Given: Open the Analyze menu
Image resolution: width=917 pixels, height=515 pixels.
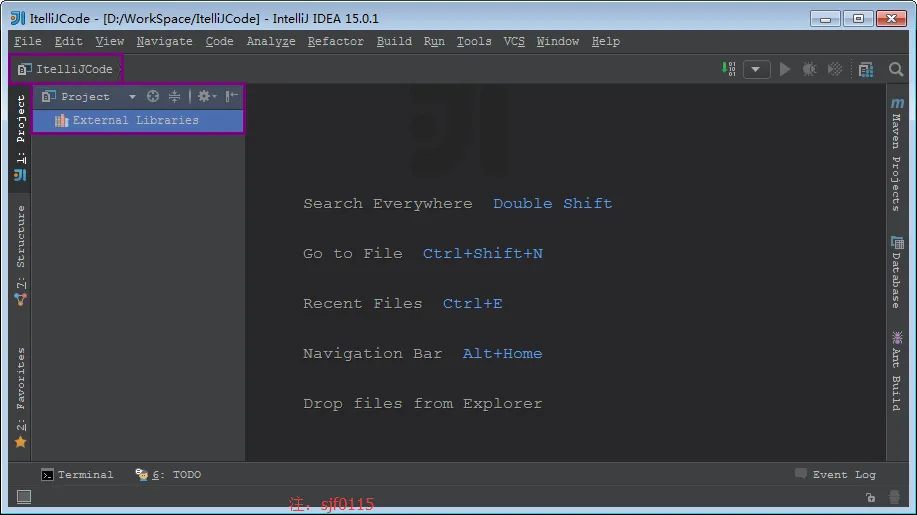Looking at the screenshot, I should pyautogui.click(x=271, y=42).
